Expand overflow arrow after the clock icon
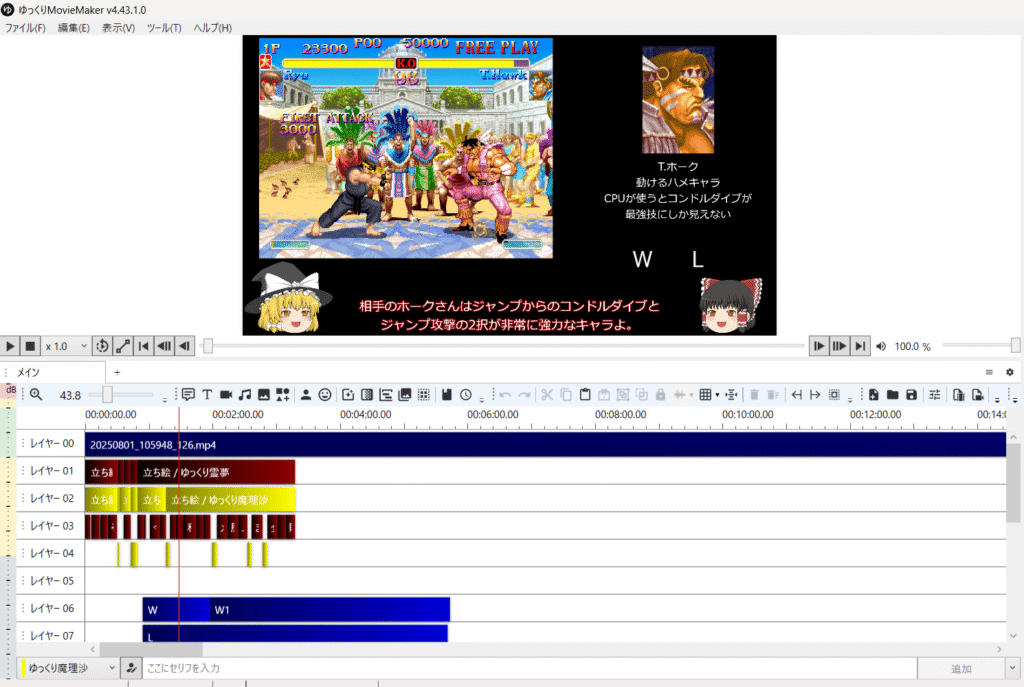The image size is (1024, 687). (482, 399)
